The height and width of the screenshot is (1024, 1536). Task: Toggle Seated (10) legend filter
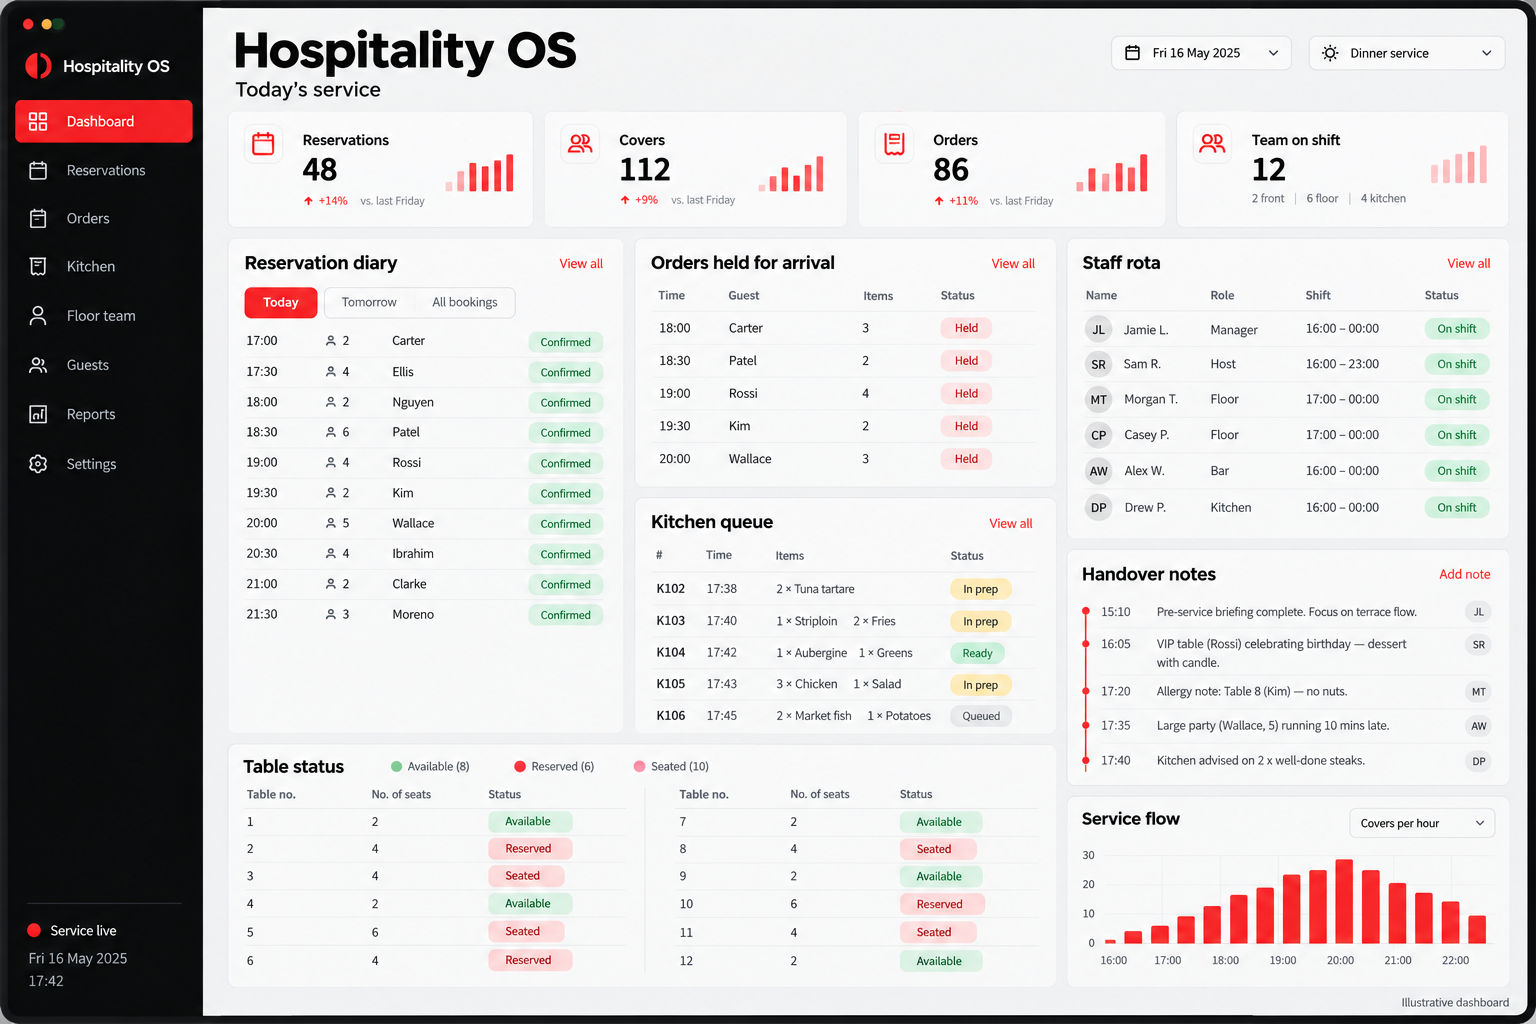[x=671, y=766]
